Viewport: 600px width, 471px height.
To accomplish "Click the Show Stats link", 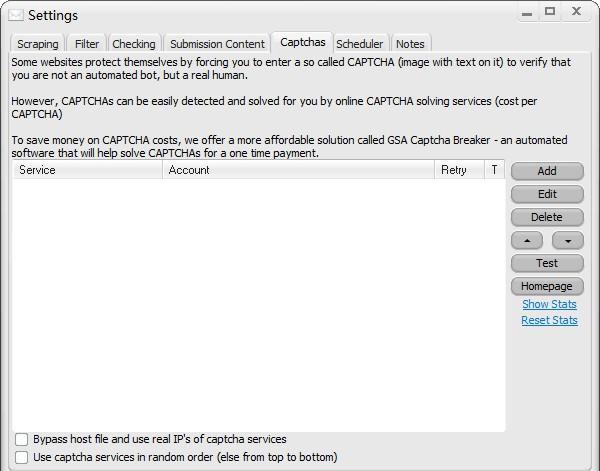I will pos(549,304).
